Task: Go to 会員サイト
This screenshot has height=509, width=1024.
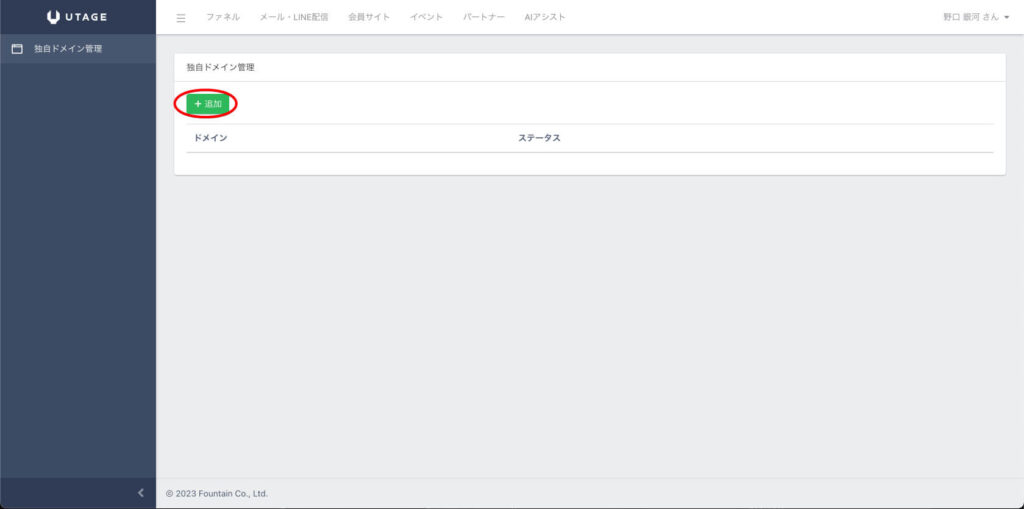Action: click(x=369, y=17)
